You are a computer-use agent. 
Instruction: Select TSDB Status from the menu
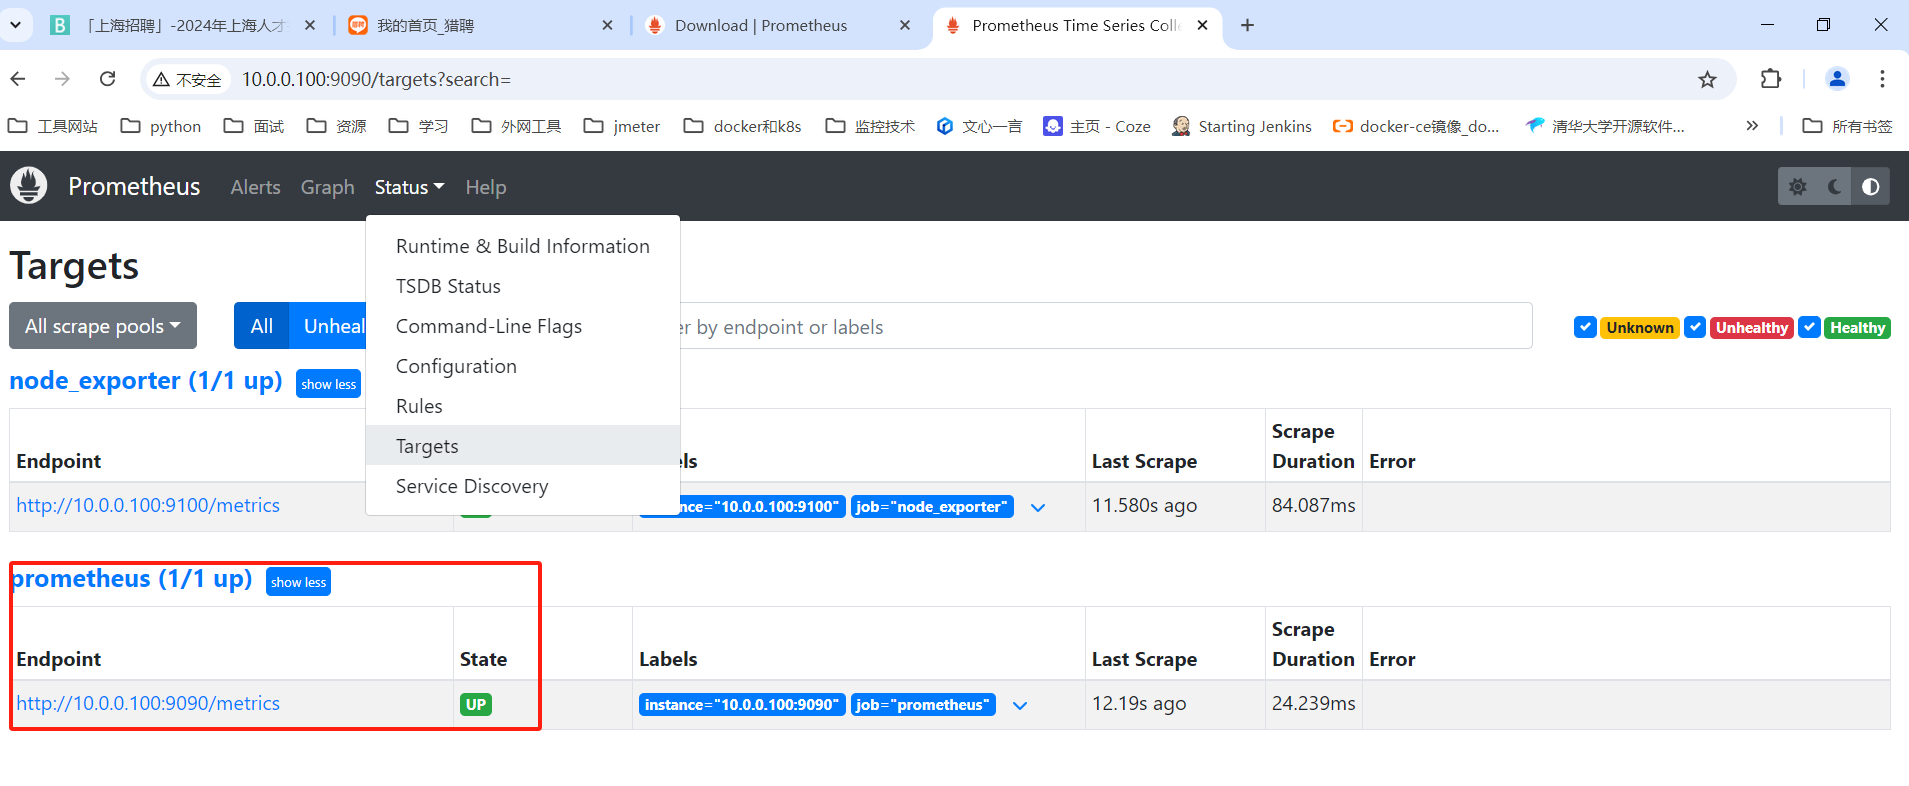click(523, 286)
